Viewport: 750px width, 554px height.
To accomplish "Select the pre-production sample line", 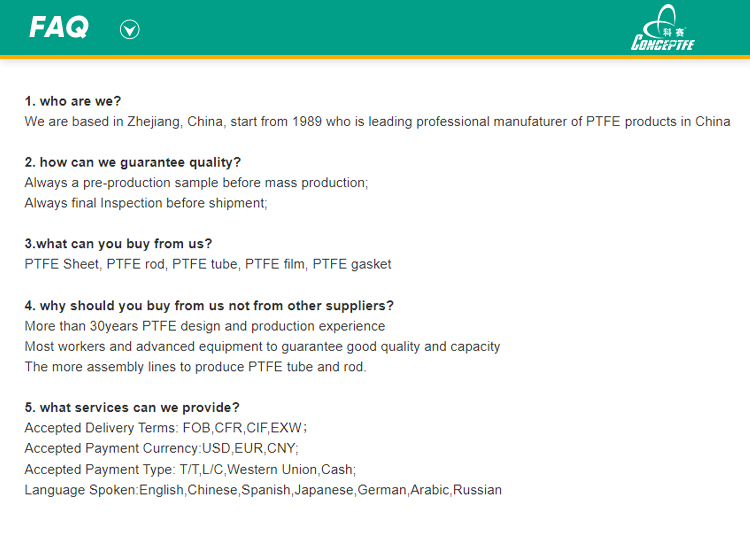I will tap(196, 183).
